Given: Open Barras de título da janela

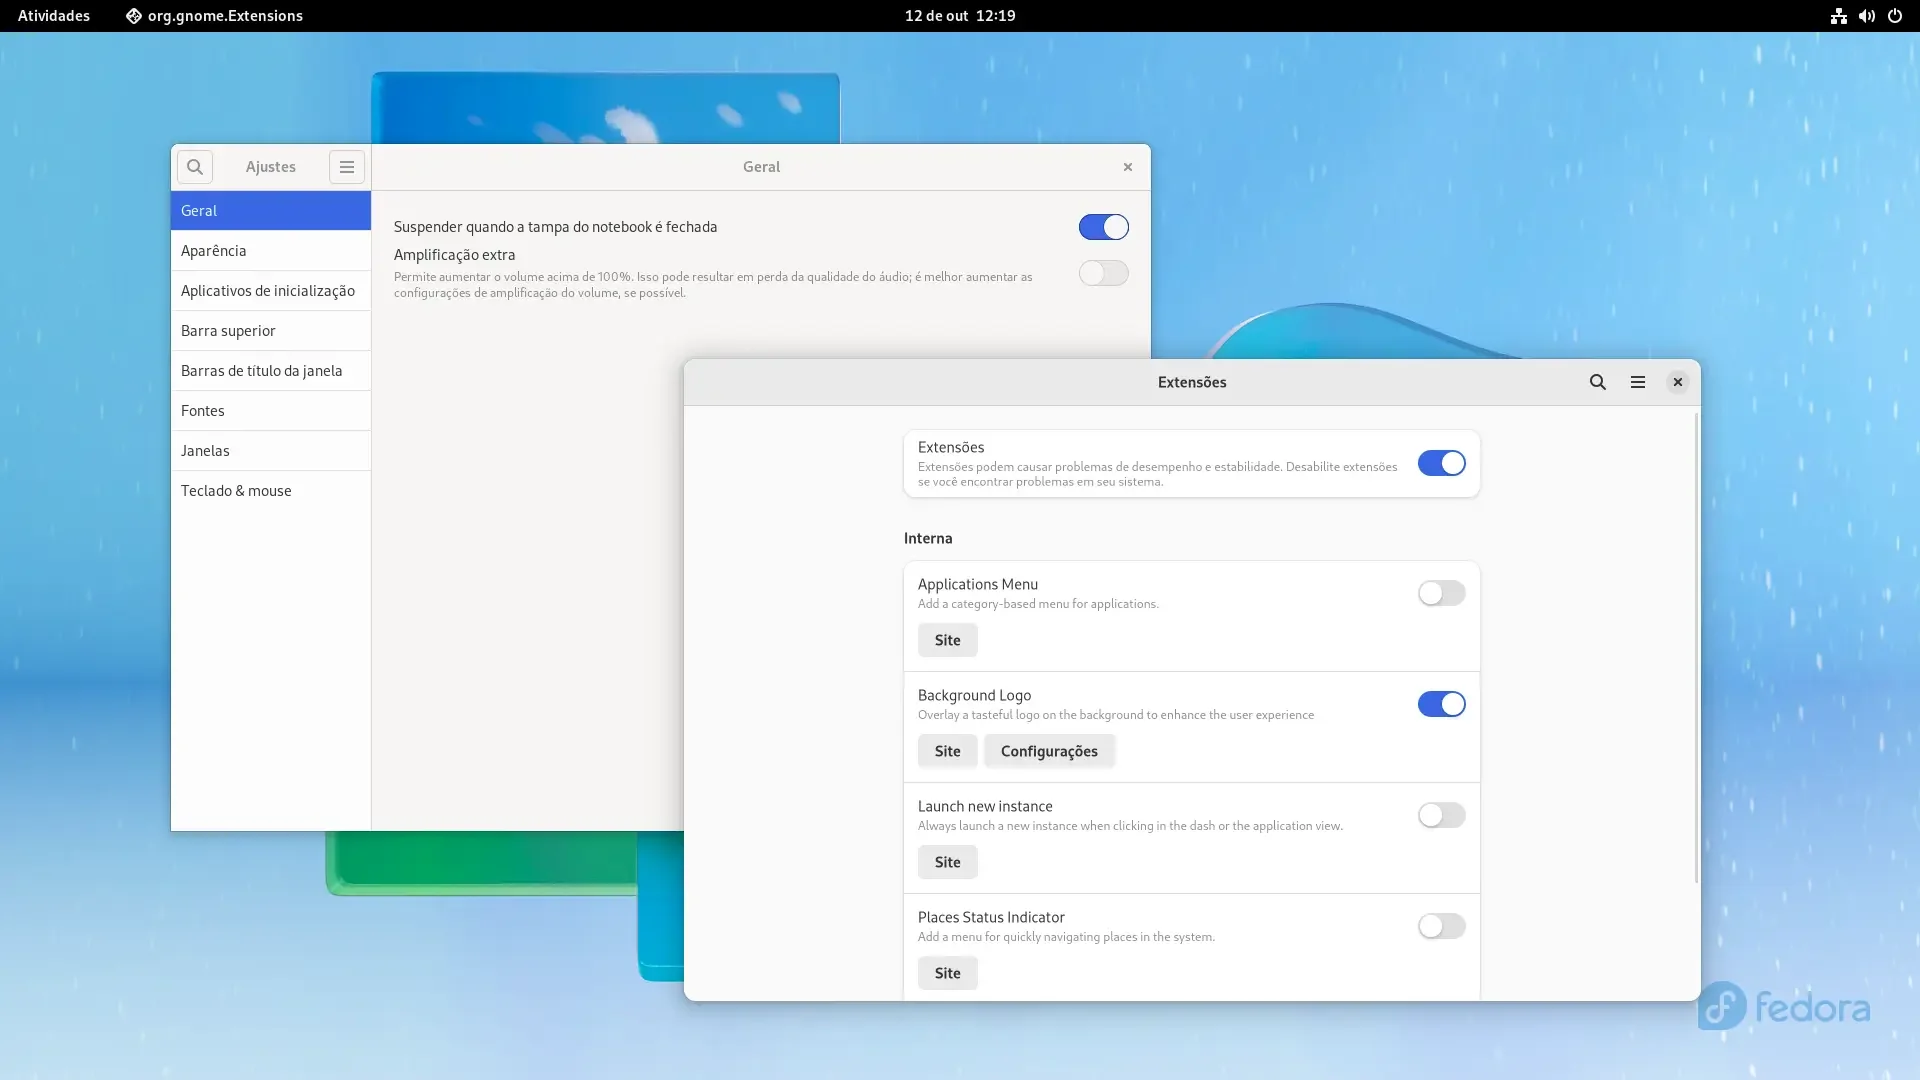Looking at the screenshot, I should pyautogui.click(x=271, y=371).
